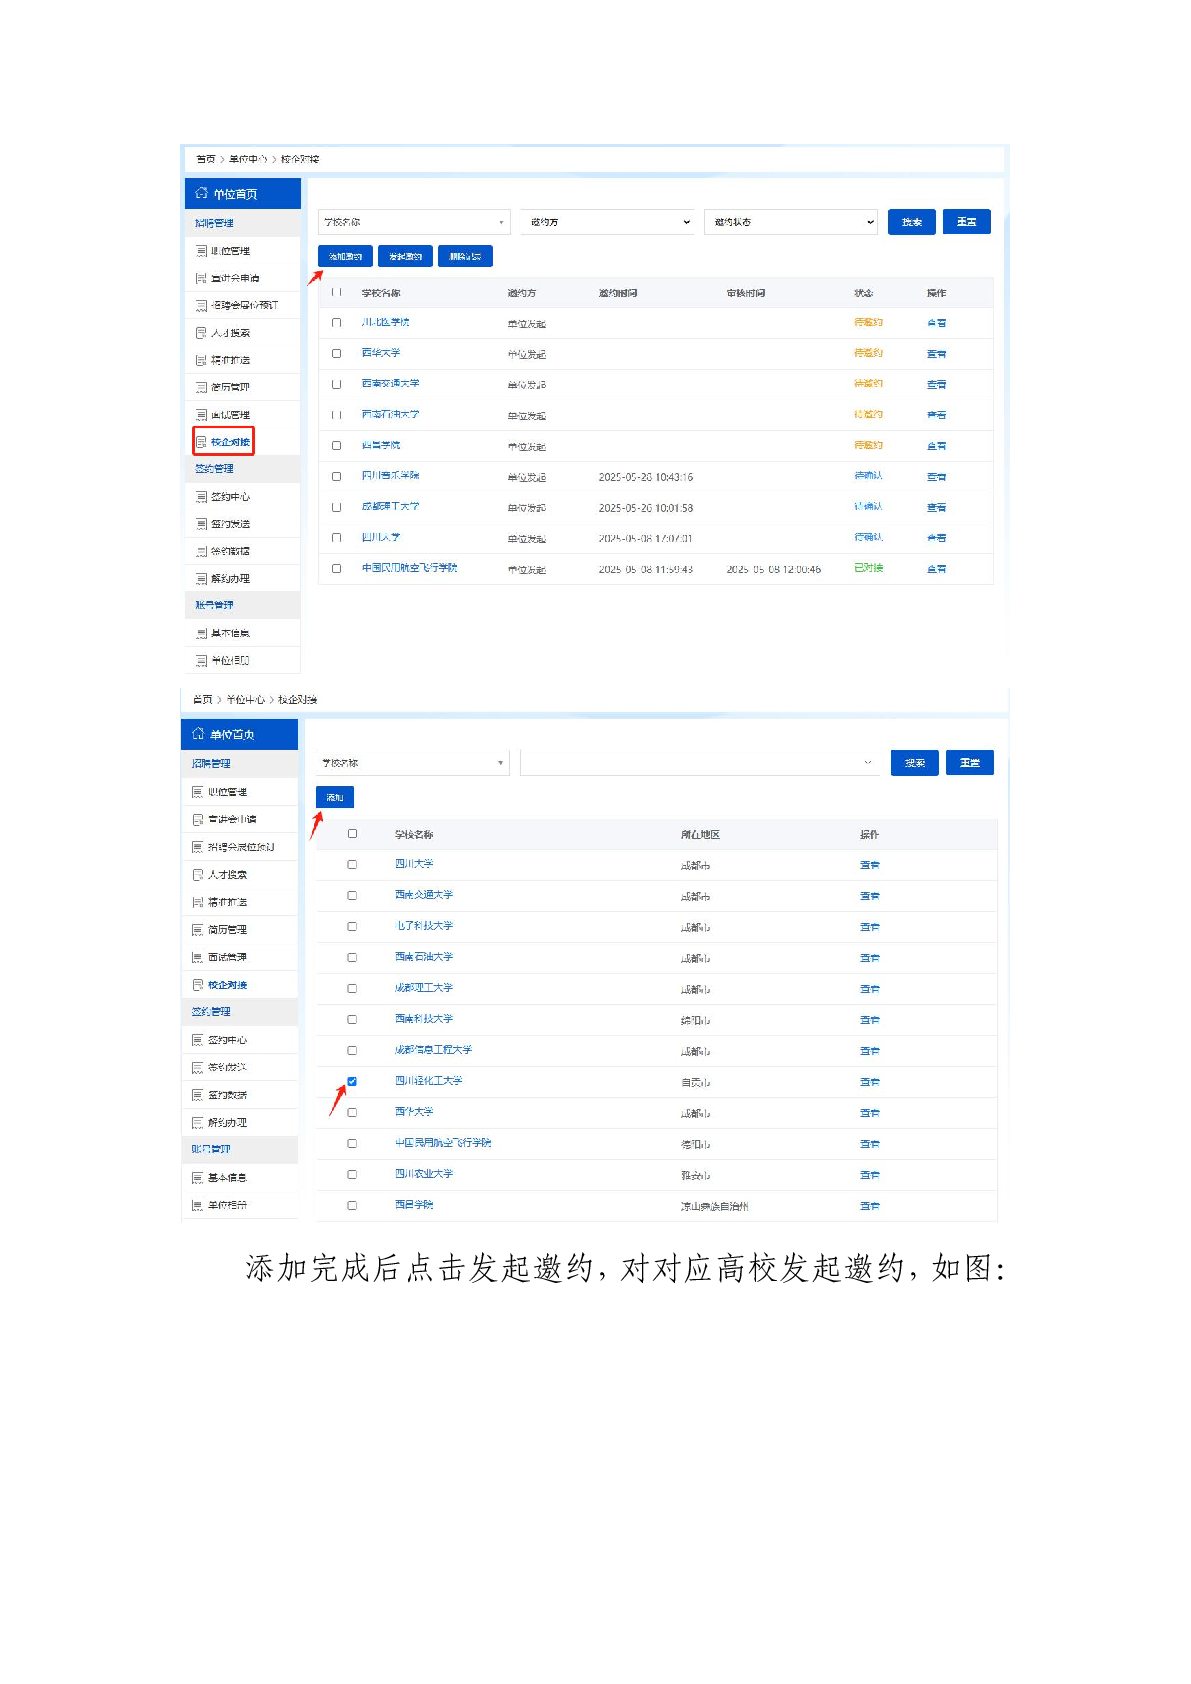Click the 发起邀约 button

(x=405, y=257)
